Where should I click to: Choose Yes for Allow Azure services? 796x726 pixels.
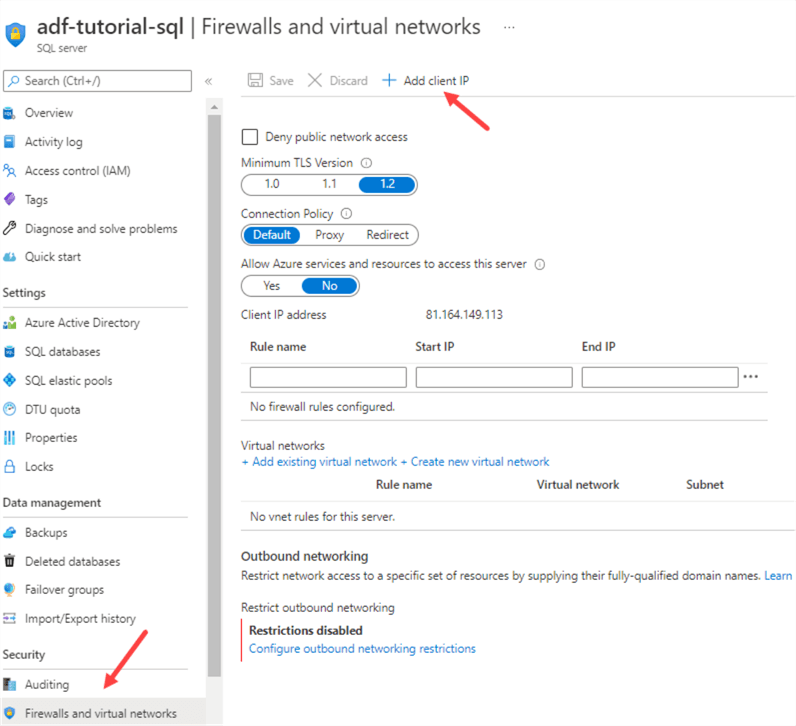[272, 286]
